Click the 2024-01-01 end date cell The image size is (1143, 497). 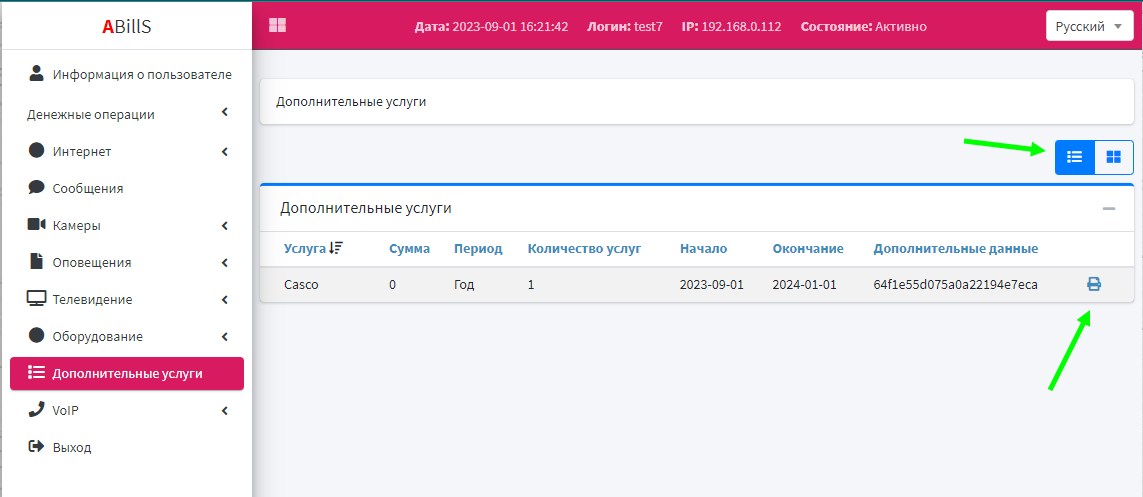[804, 285]
